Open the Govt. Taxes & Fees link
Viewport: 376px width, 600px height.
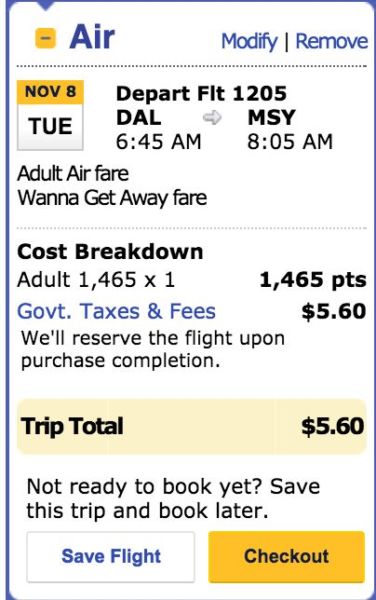coord(117,311)
